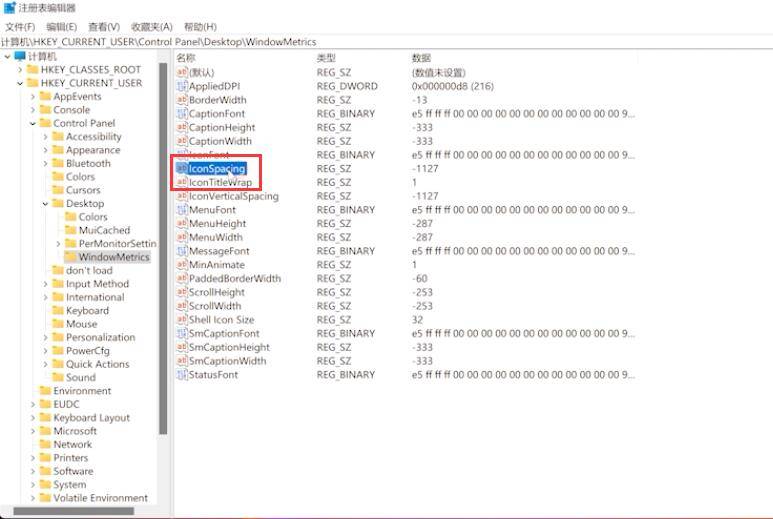Select the Sound folder icon
Screen dimensions: 773x519
pyautogui.click(x=58, y=377)
